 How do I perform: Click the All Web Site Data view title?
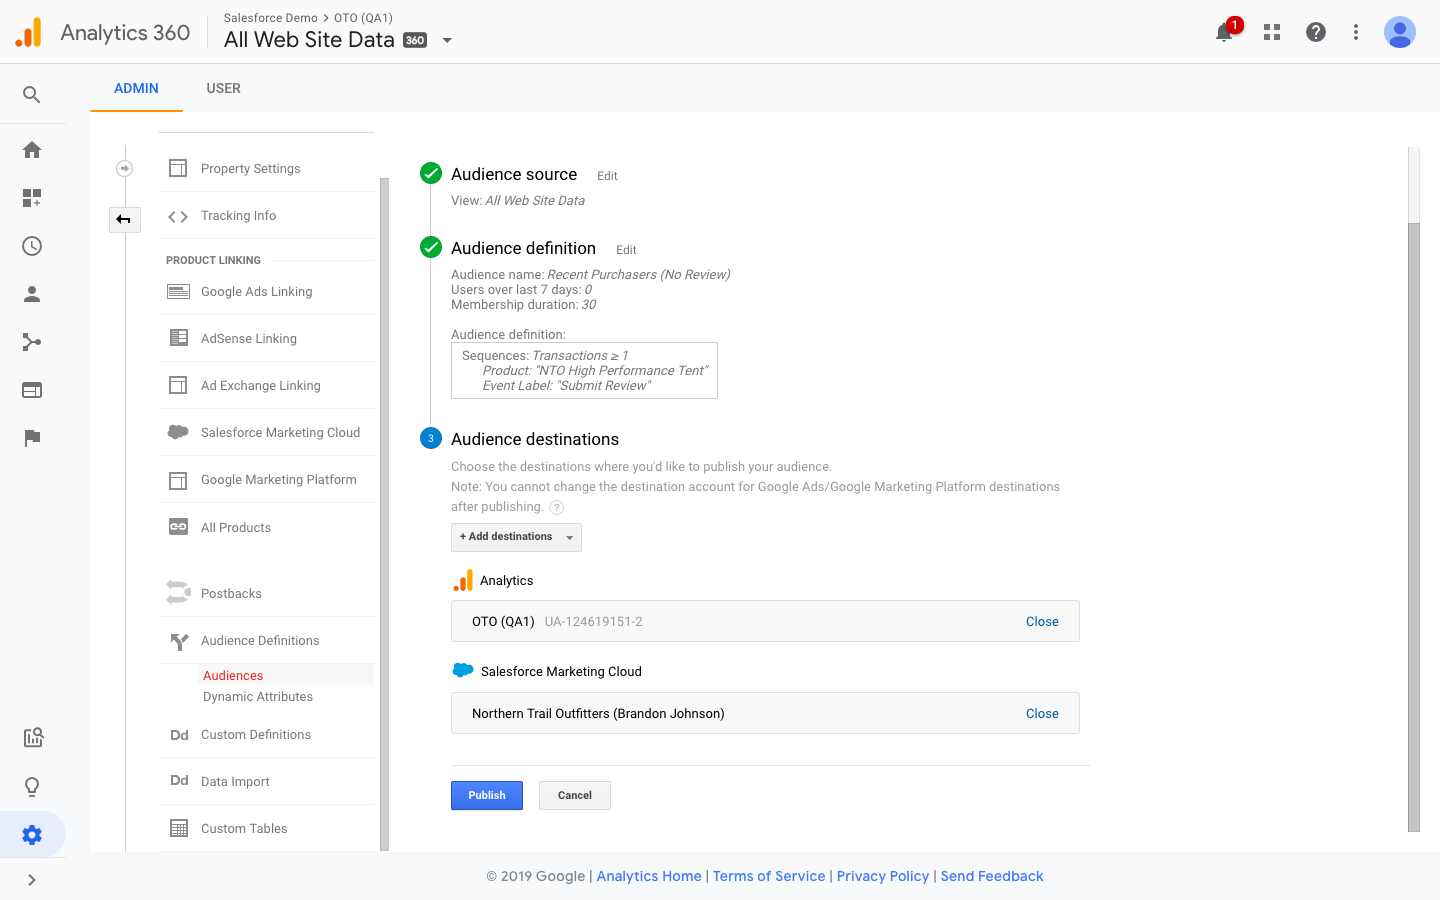[309, 40]
